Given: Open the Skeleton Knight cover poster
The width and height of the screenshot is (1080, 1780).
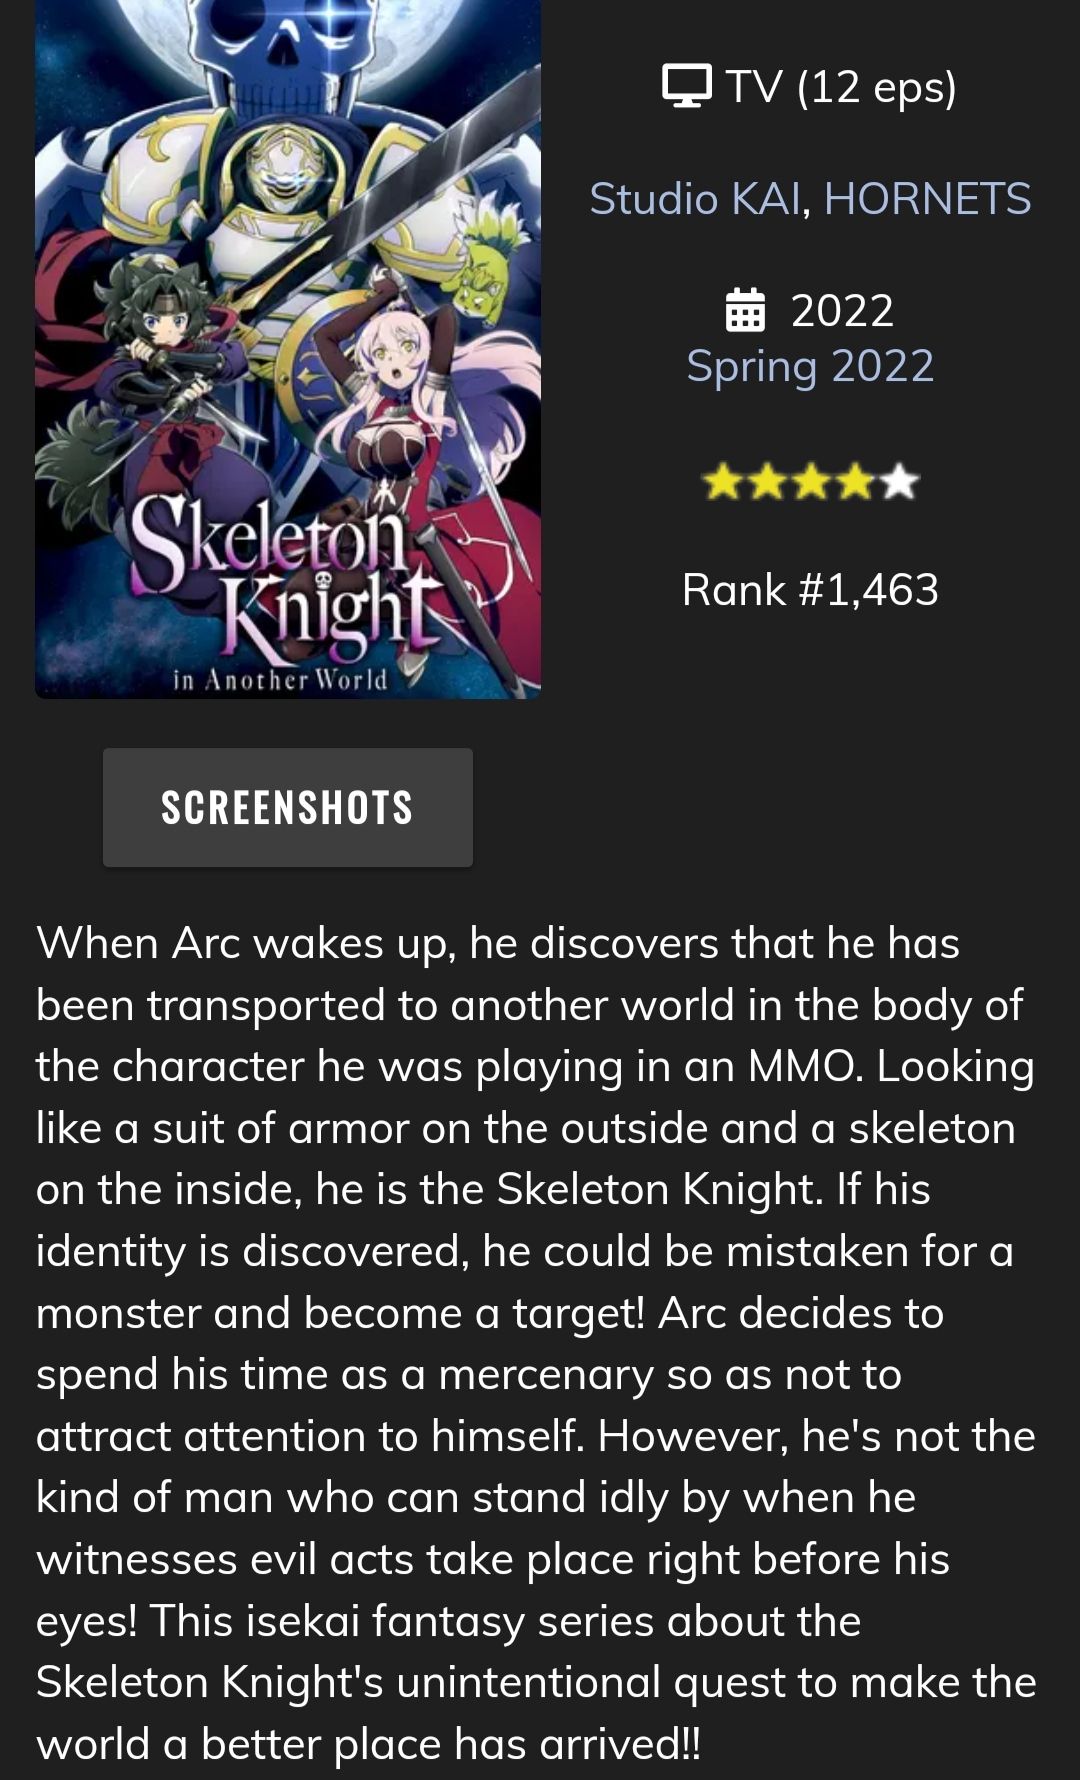Looking at the screenshot, I should tap(288, 348).
